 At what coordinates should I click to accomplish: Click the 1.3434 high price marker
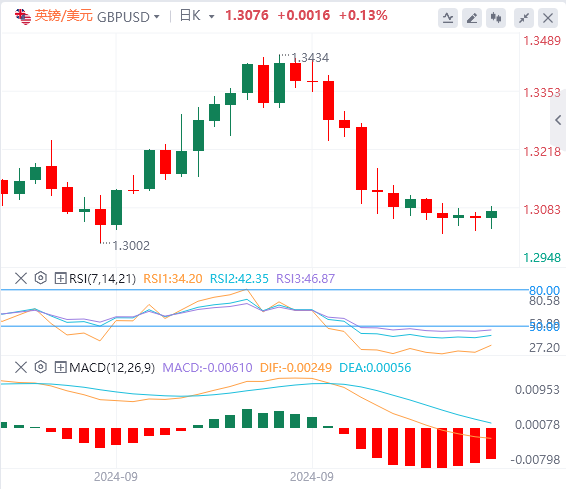click(310, 58)
